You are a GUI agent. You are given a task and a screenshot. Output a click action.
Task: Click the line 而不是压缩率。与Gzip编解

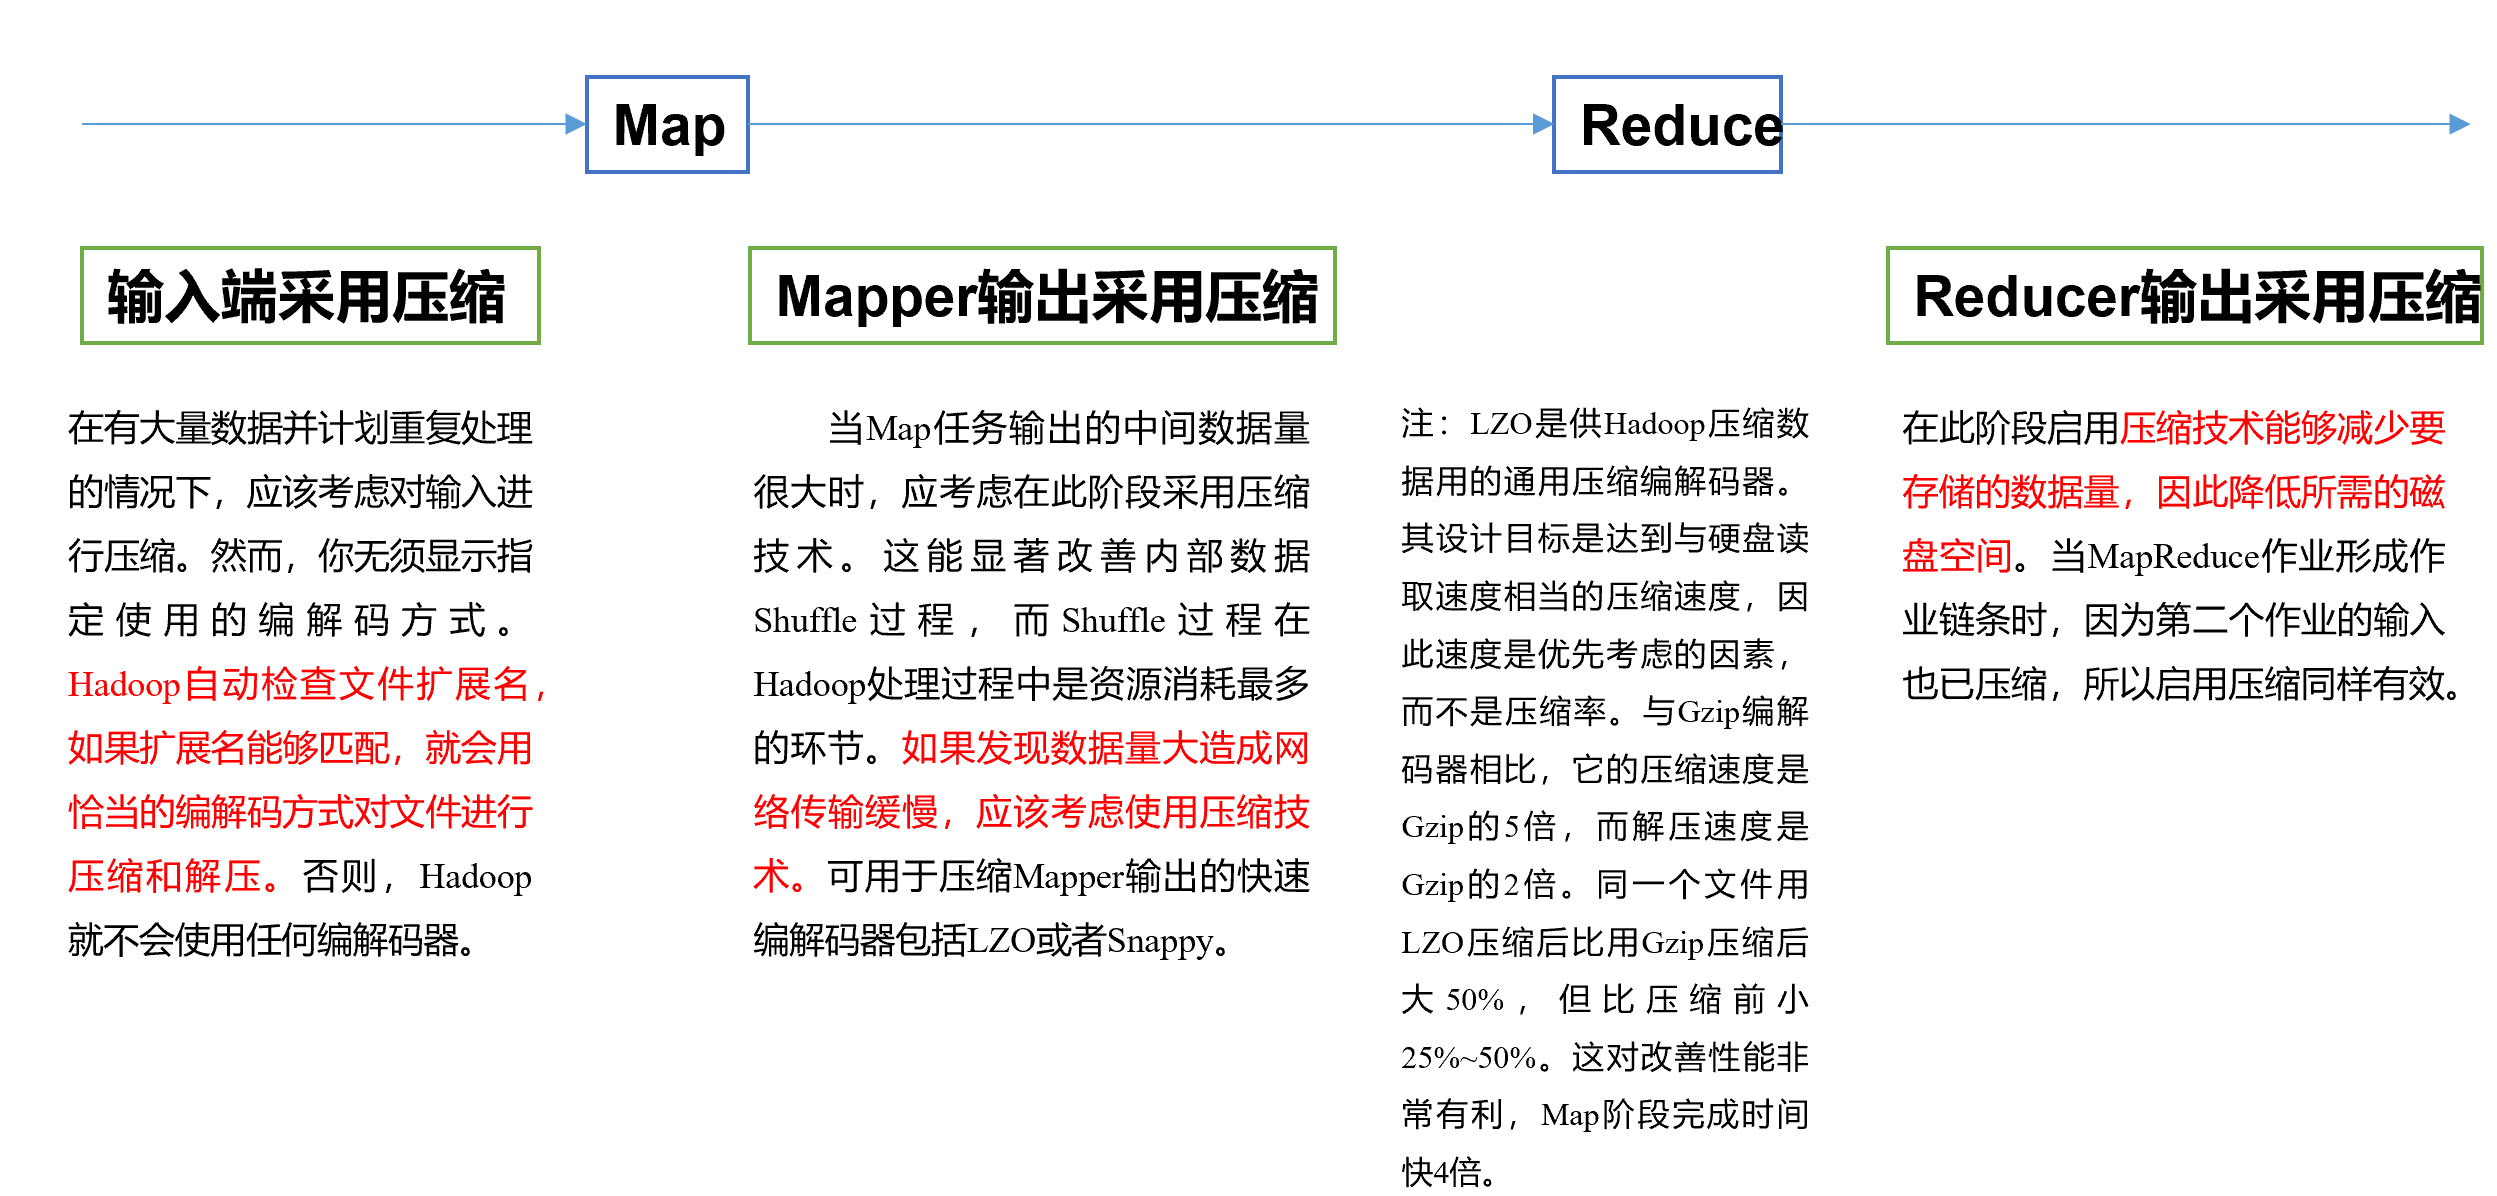coord(1605,711)
